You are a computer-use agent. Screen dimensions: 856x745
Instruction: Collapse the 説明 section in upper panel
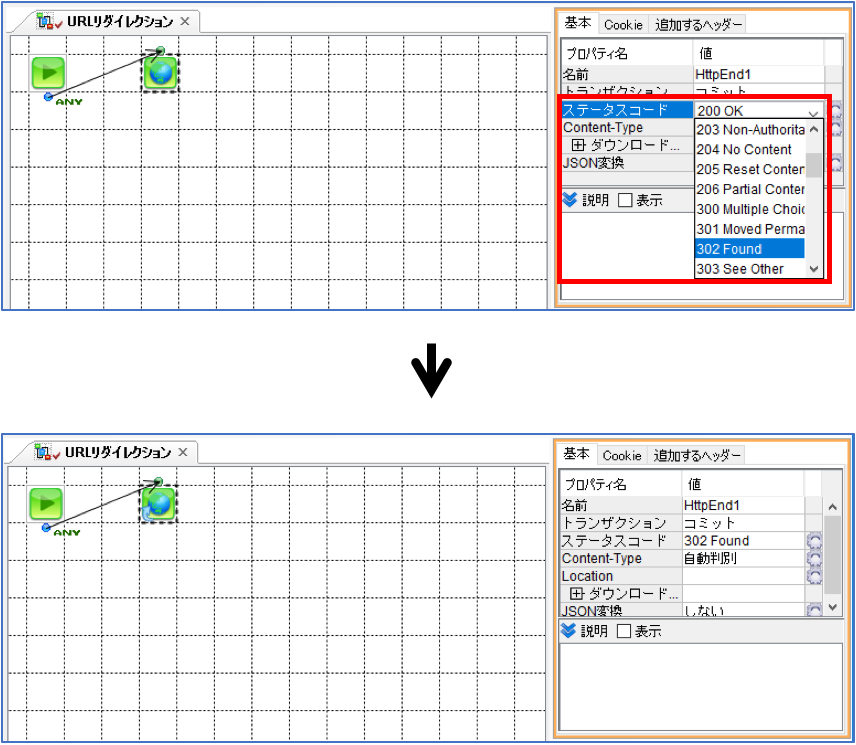(x=570, y=200)
